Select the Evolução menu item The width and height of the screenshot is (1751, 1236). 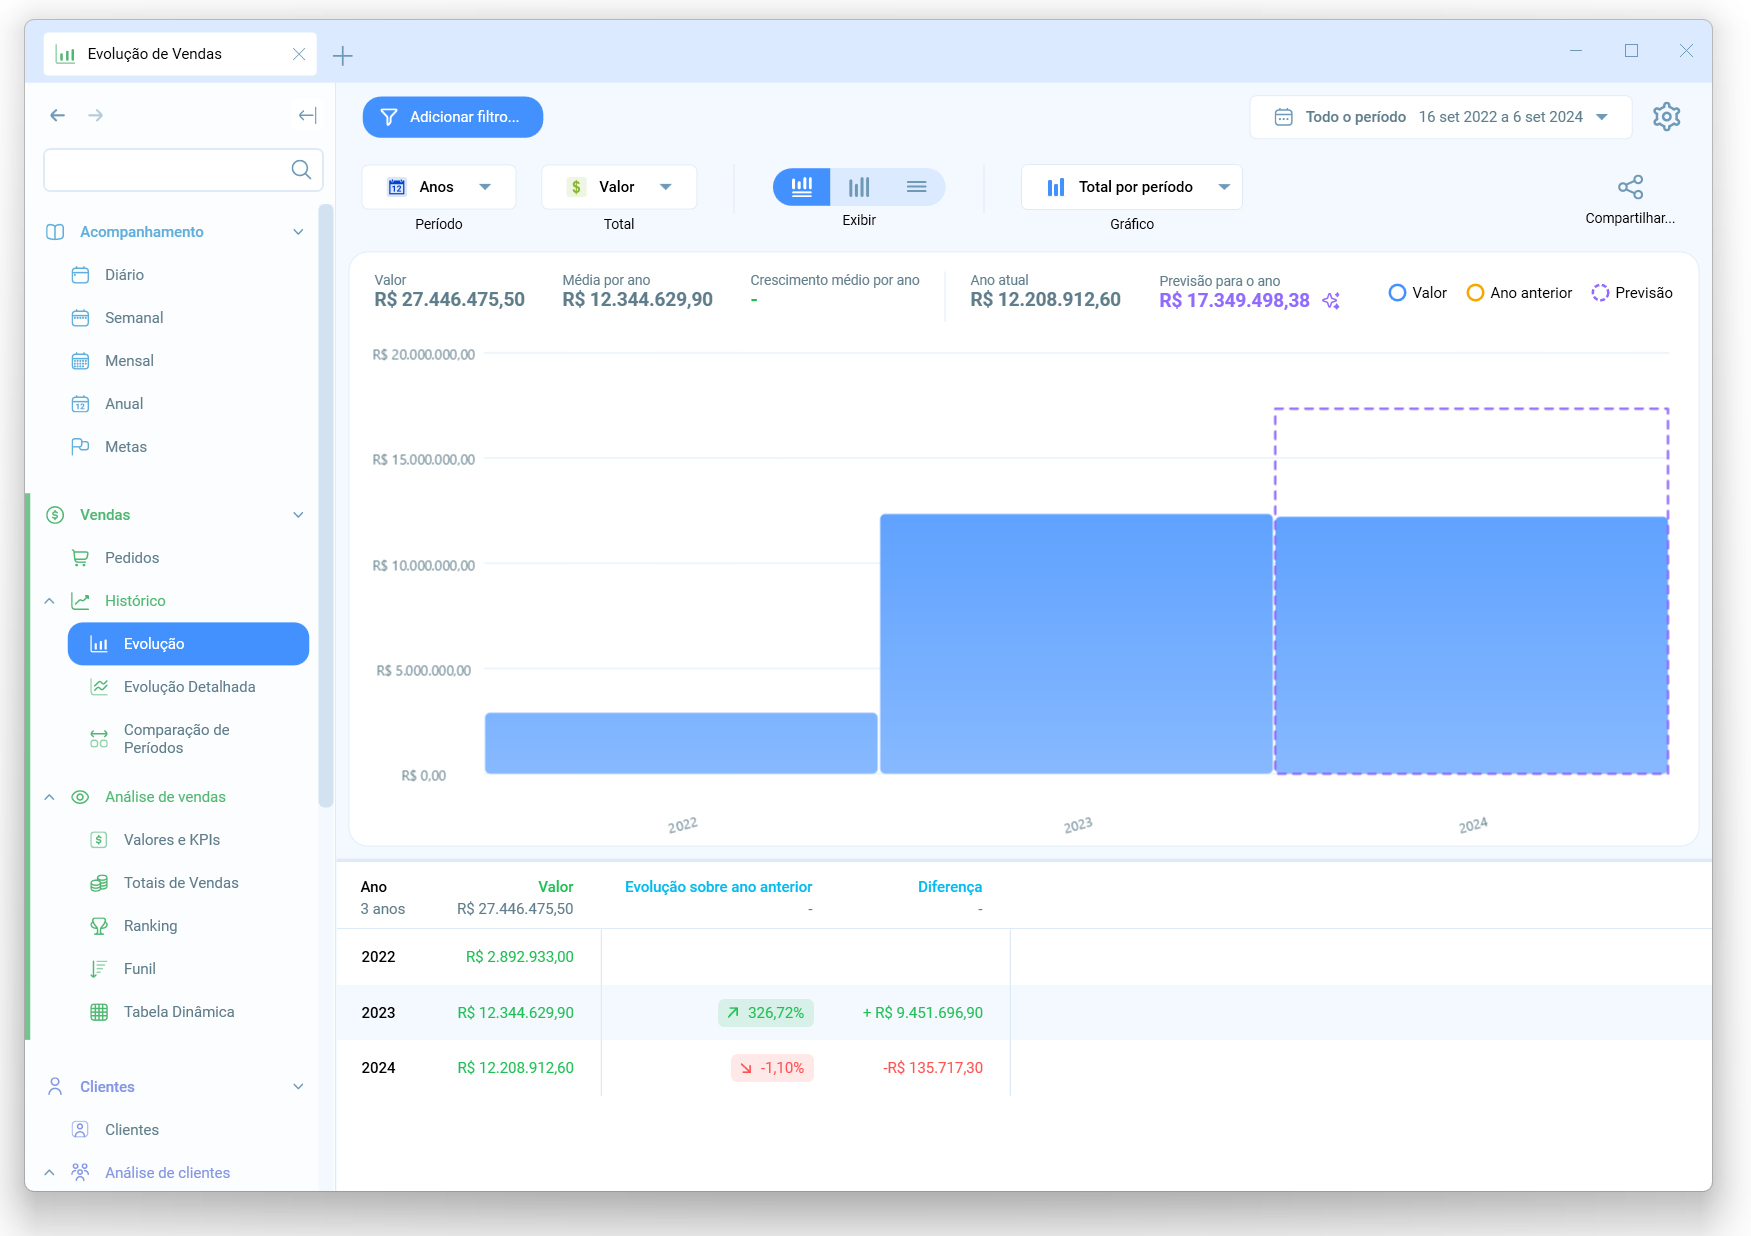coord(188,644)
